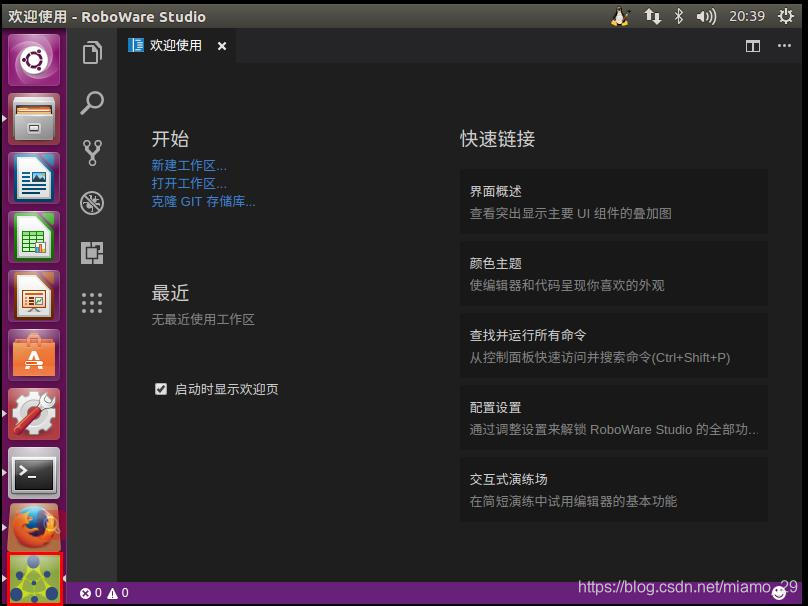Launch LibreOffice Calc from launcher
This screenshot has height=606, width=808.
34,237
